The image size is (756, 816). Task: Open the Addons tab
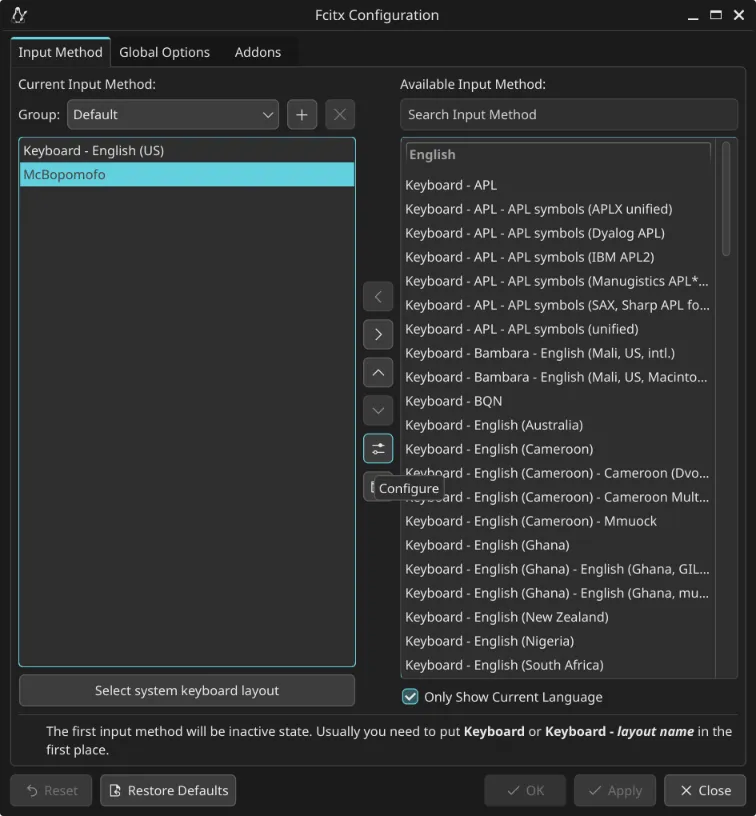pos(258,52)
